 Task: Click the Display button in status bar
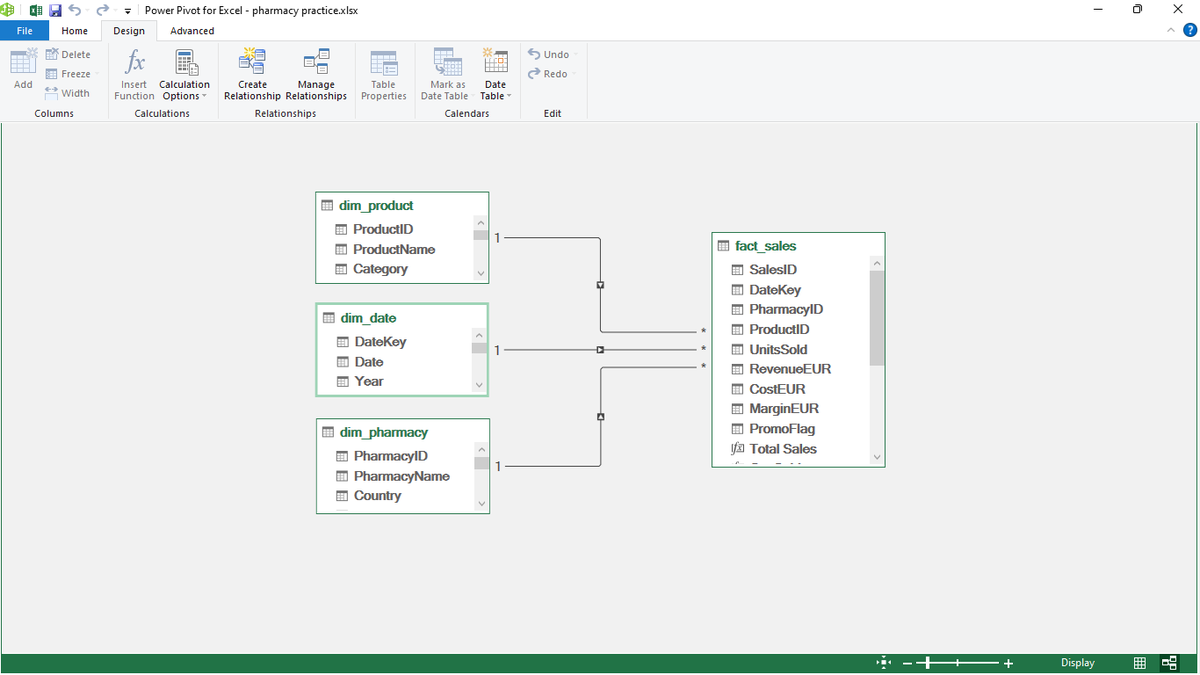[x=1077, y=663]
